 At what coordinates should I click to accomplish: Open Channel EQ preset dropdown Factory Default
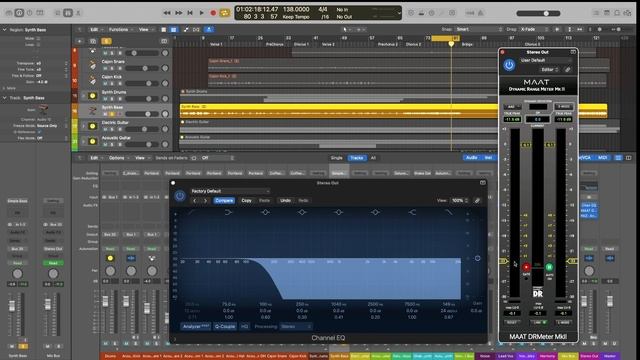click(x=230, y=191)
